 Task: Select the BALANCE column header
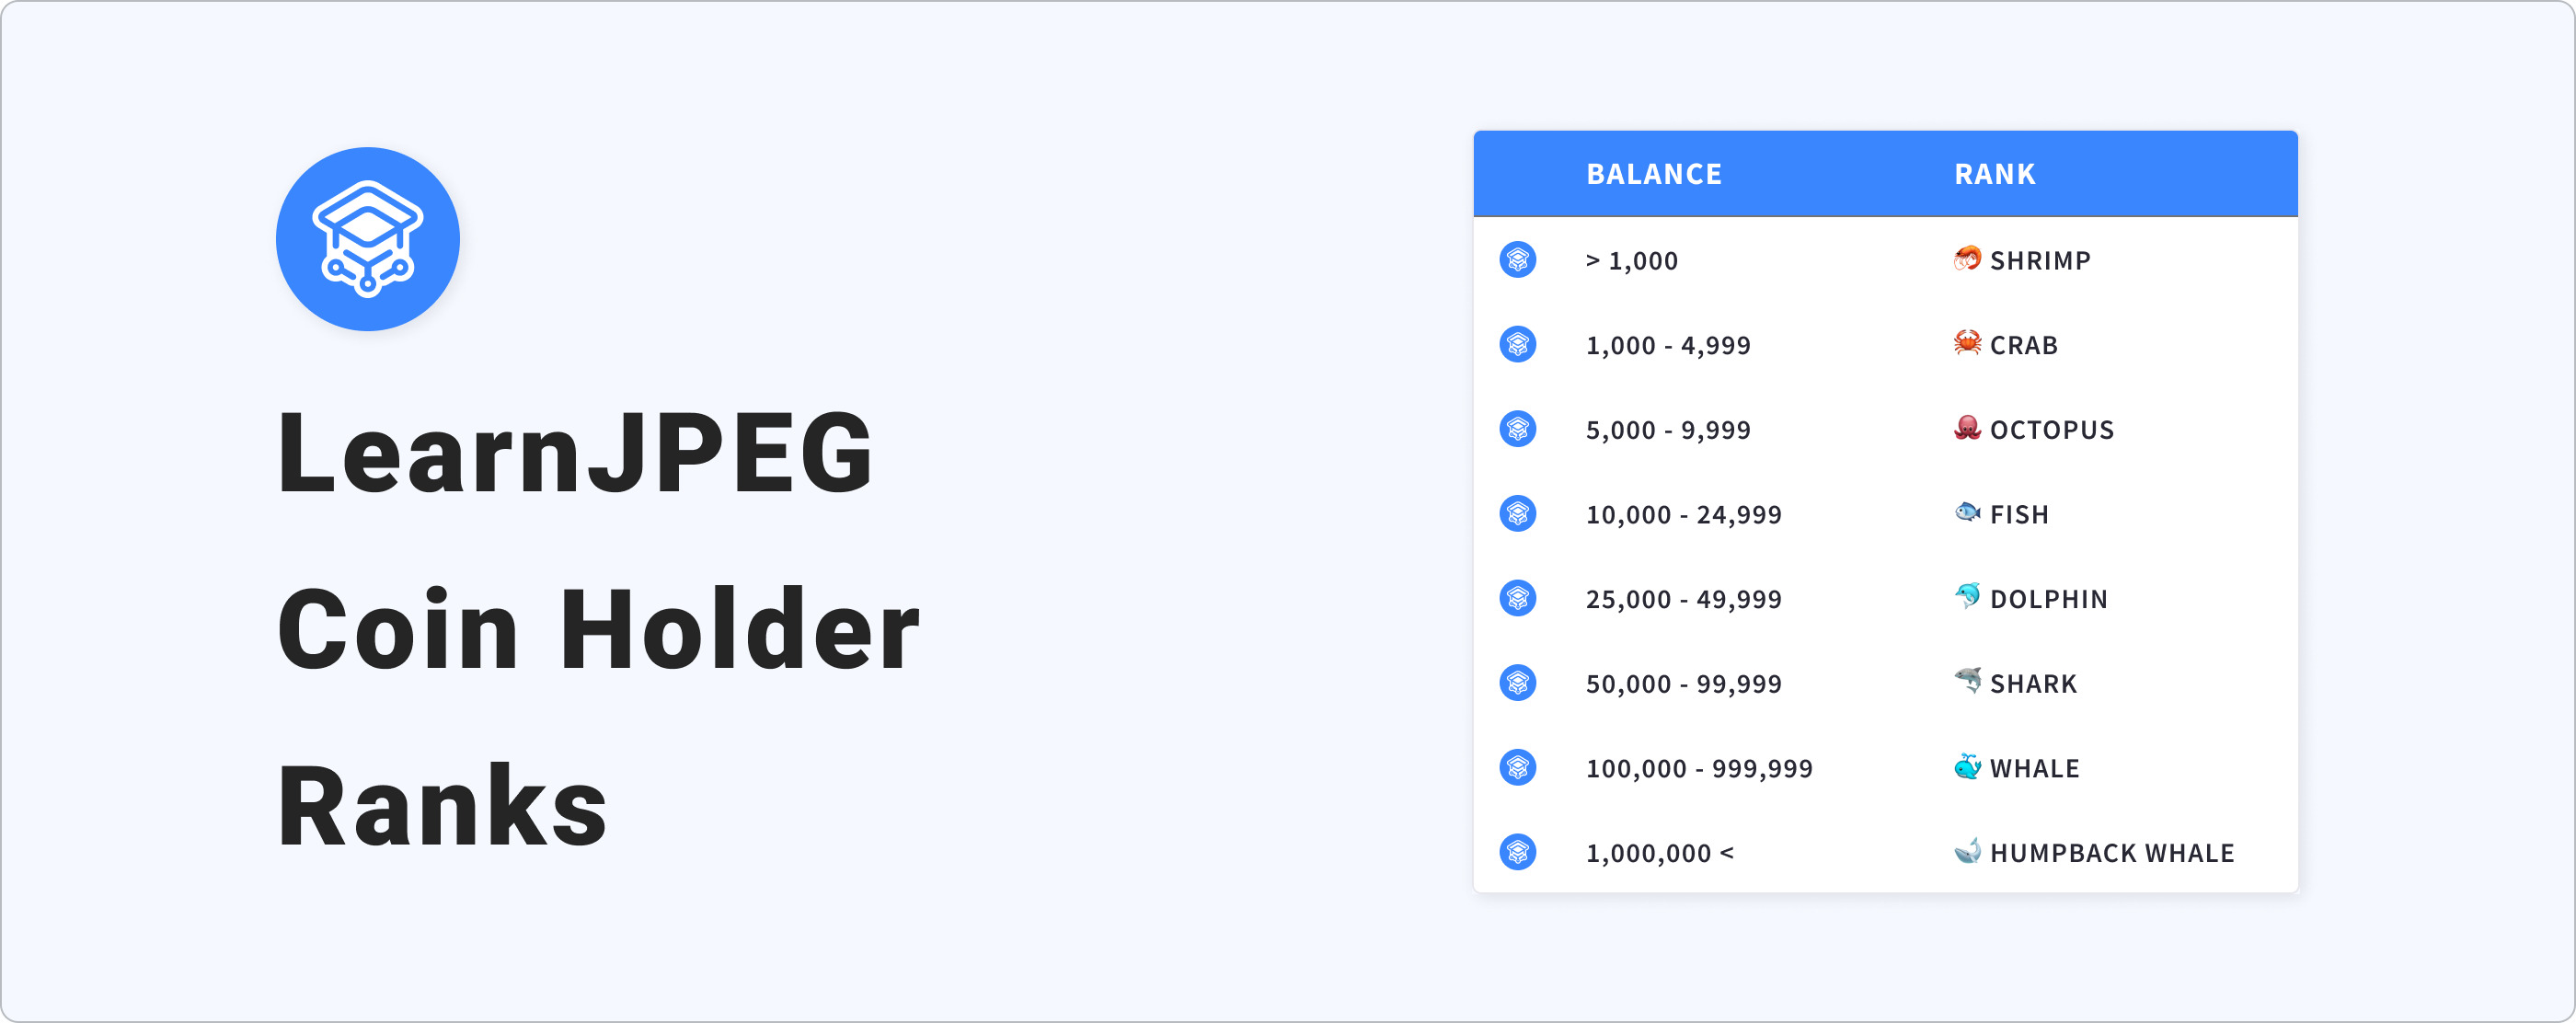point(1654,174)
